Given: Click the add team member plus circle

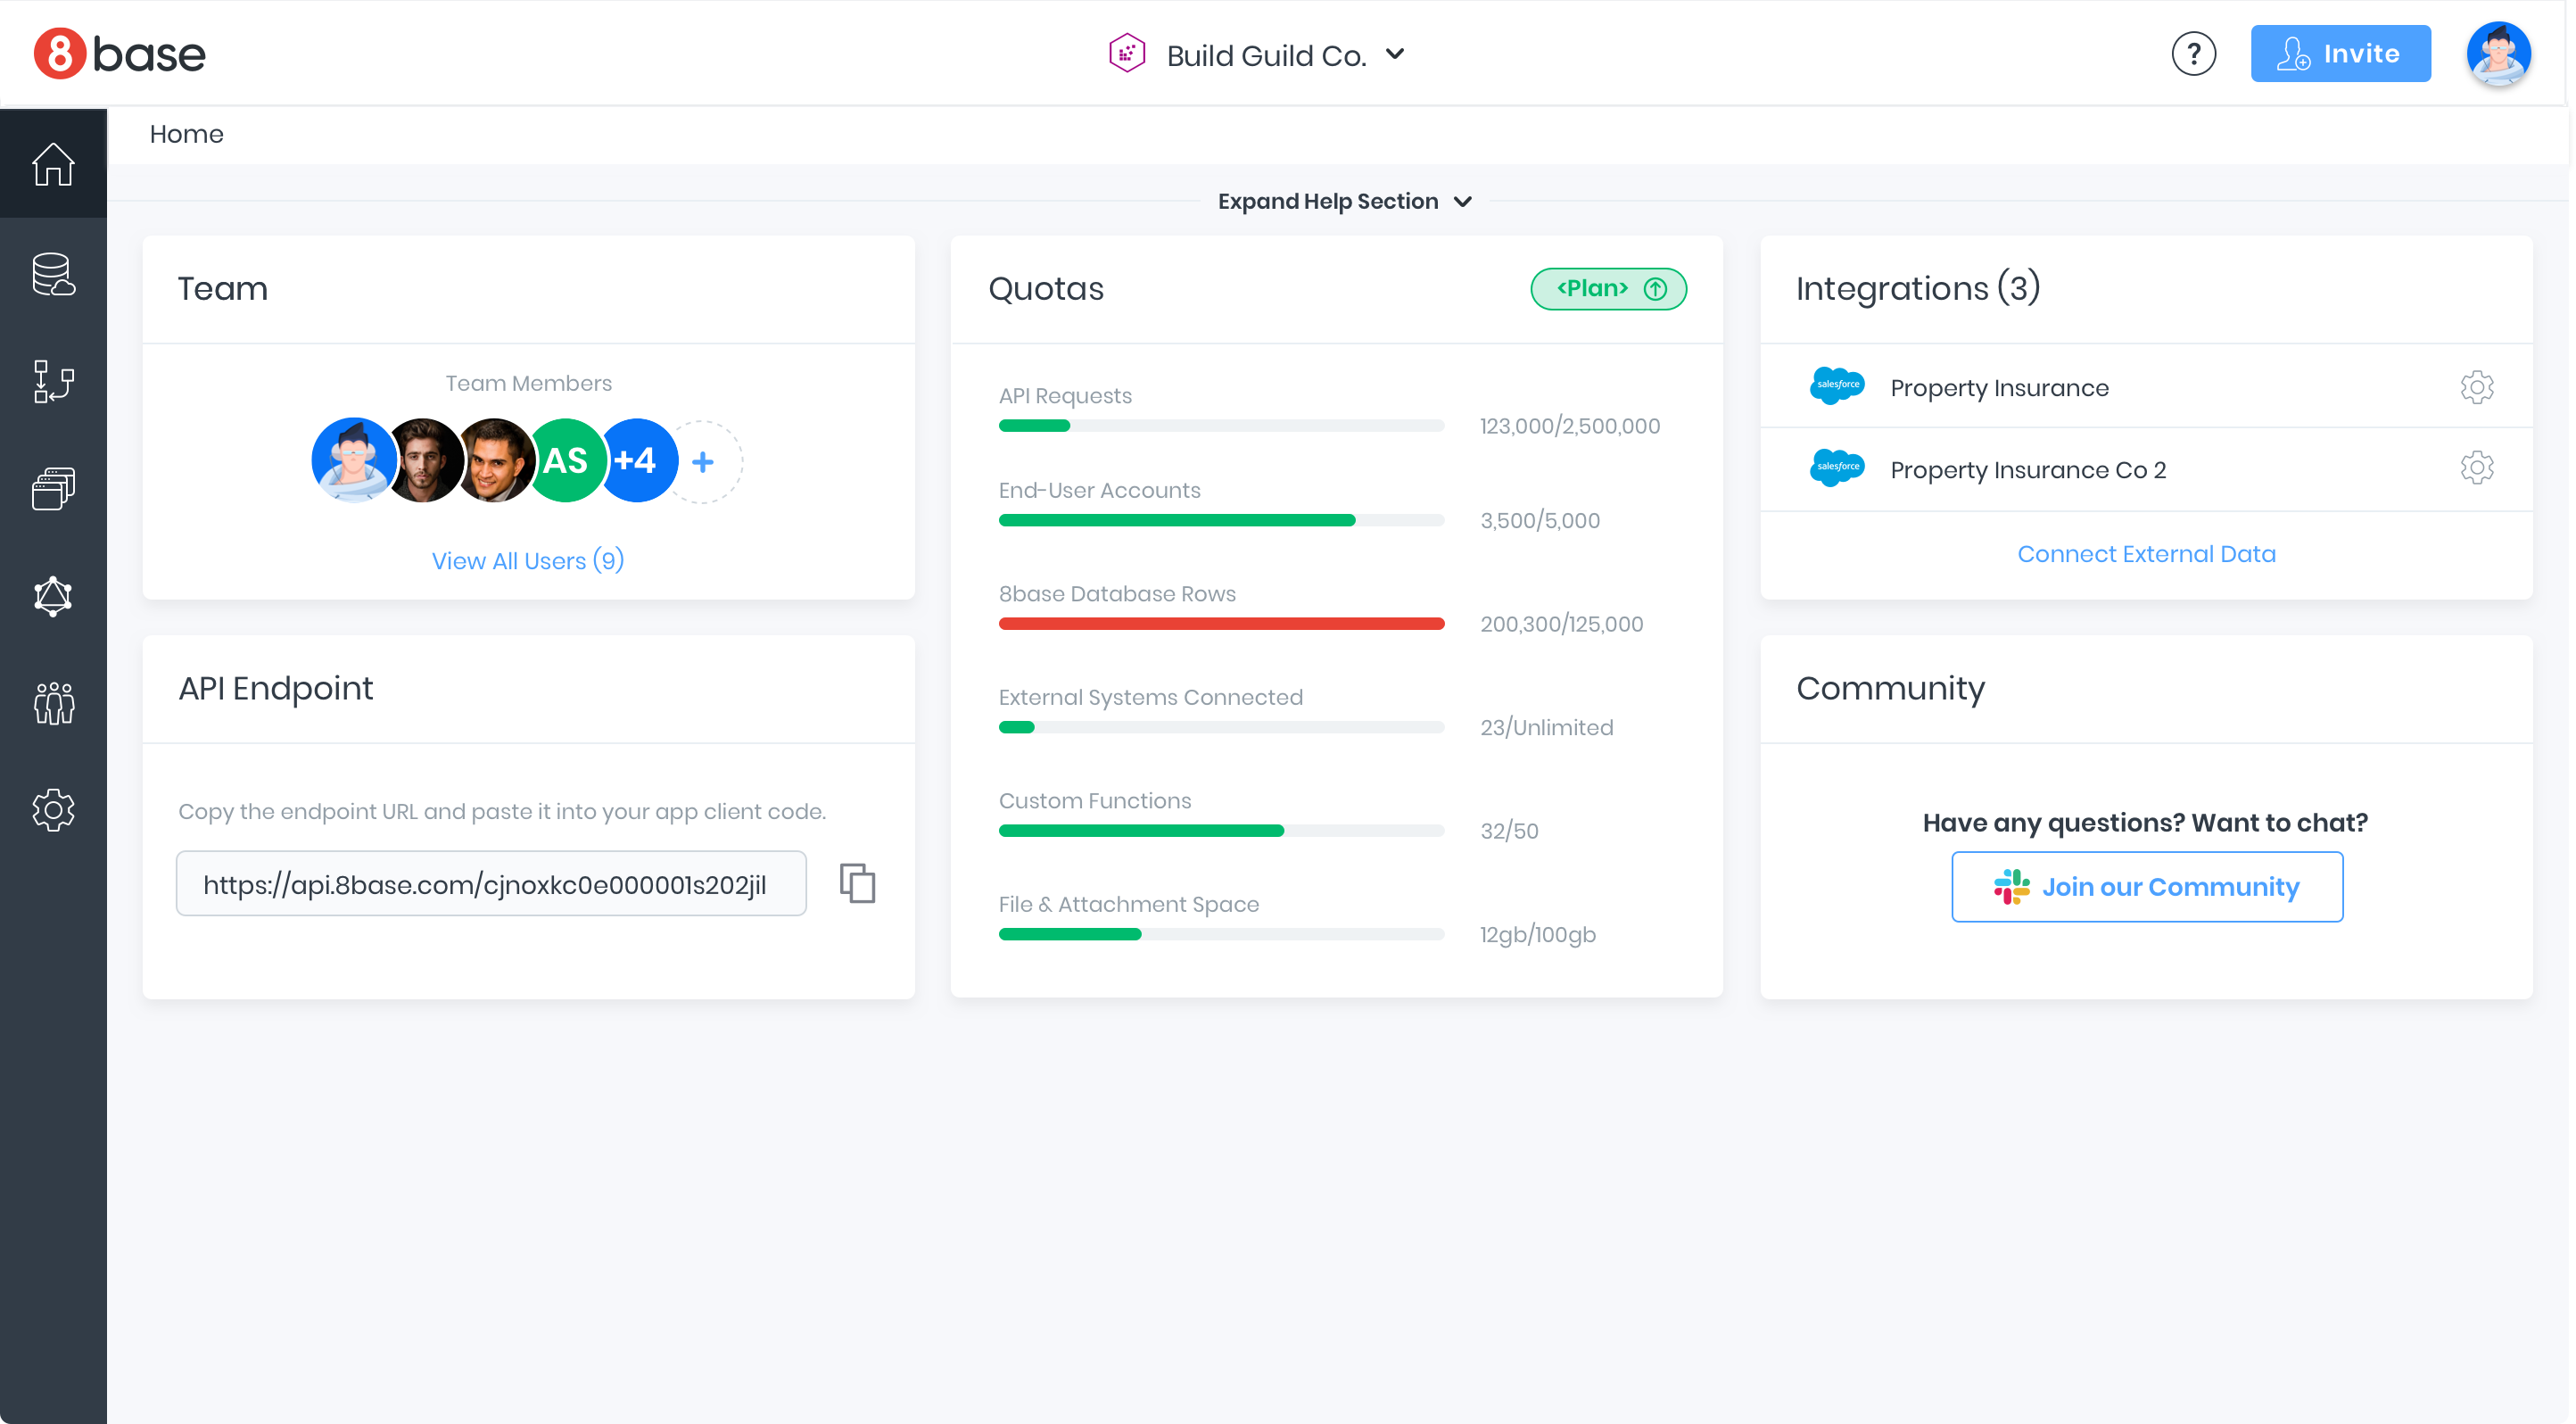Looking at the screenshot, I should (703, 461).
